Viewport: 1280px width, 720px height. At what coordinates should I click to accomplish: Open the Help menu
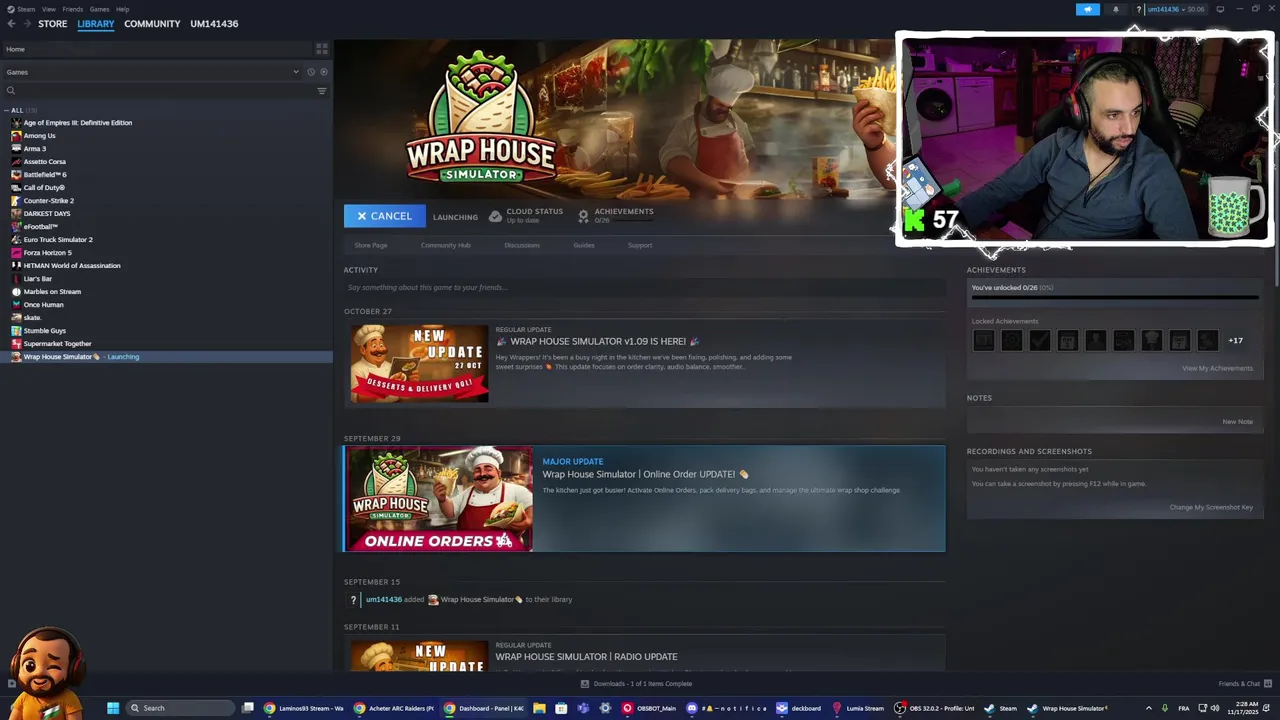[x=122, y=9]
